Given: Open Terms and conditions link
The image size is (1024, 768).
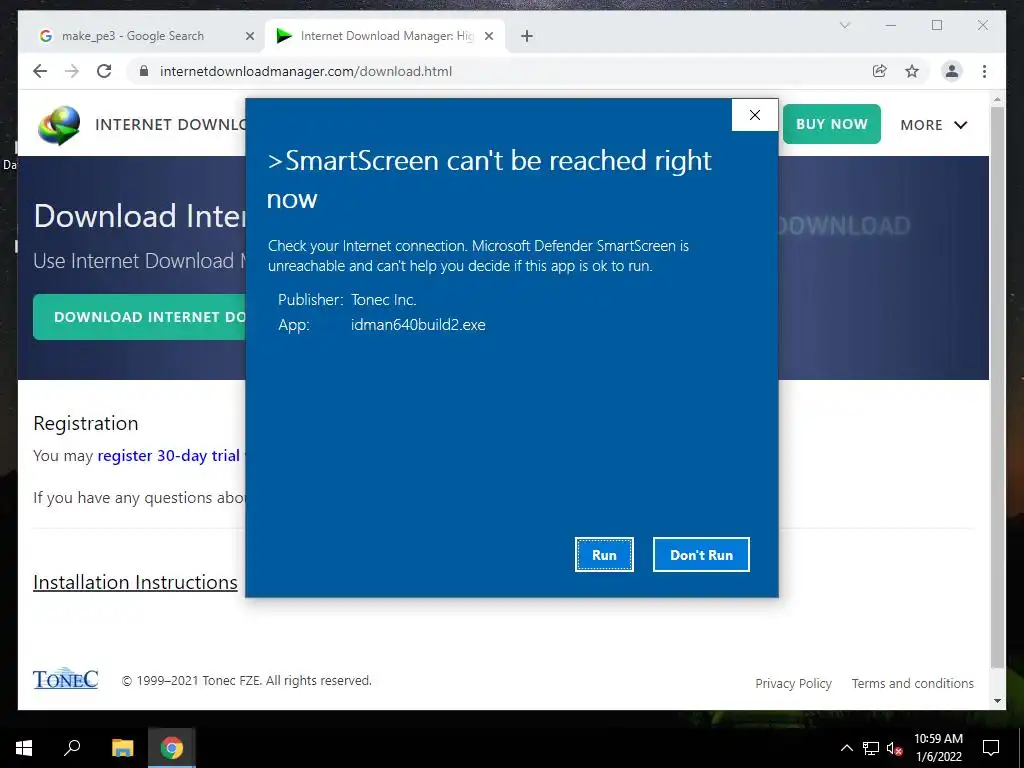Looking at the screenshot, I should point(912,683).
